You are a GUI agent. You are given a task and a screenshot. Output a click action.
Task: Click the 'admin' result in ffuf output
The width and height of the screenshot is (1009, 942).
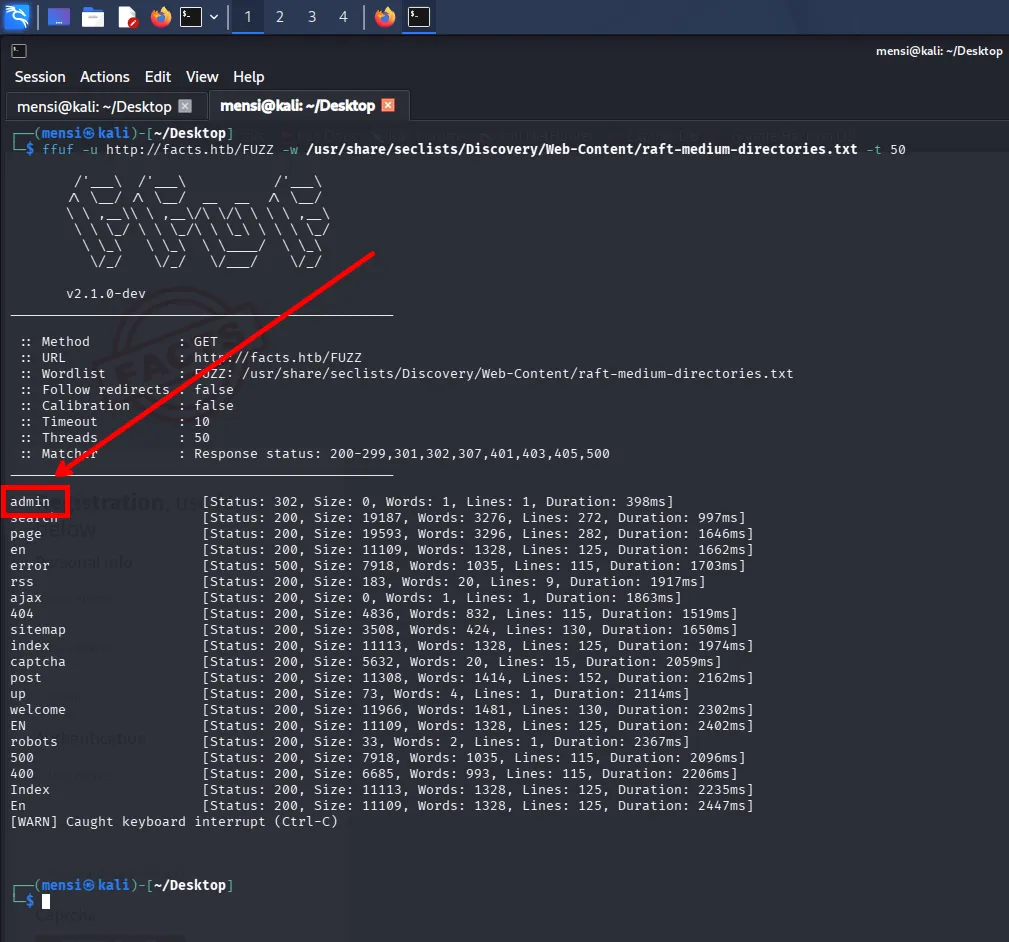coord(30,502)
